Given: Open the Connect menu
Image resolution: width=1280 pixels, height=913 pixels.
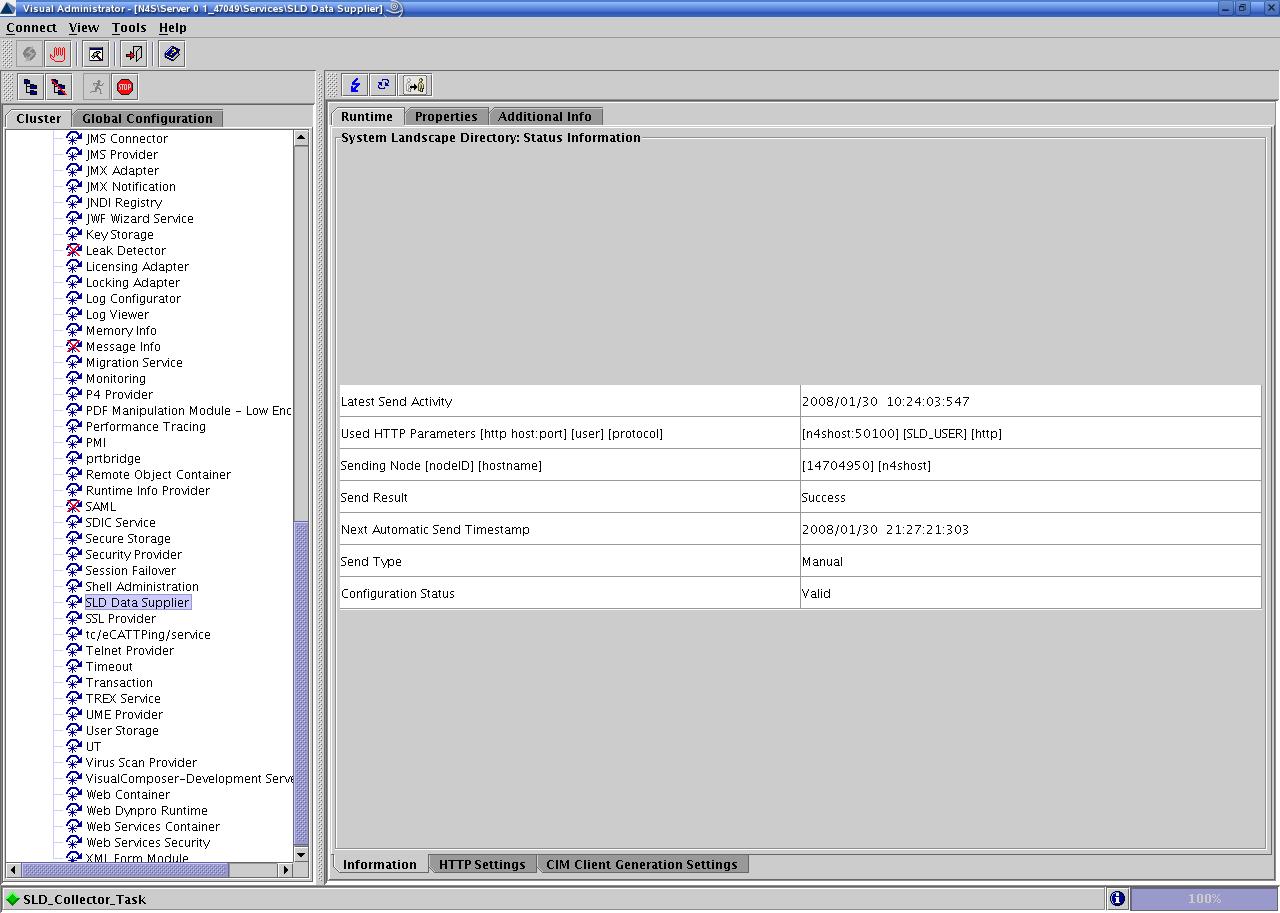Looking at the screenshot, I should tap(31, 28).
